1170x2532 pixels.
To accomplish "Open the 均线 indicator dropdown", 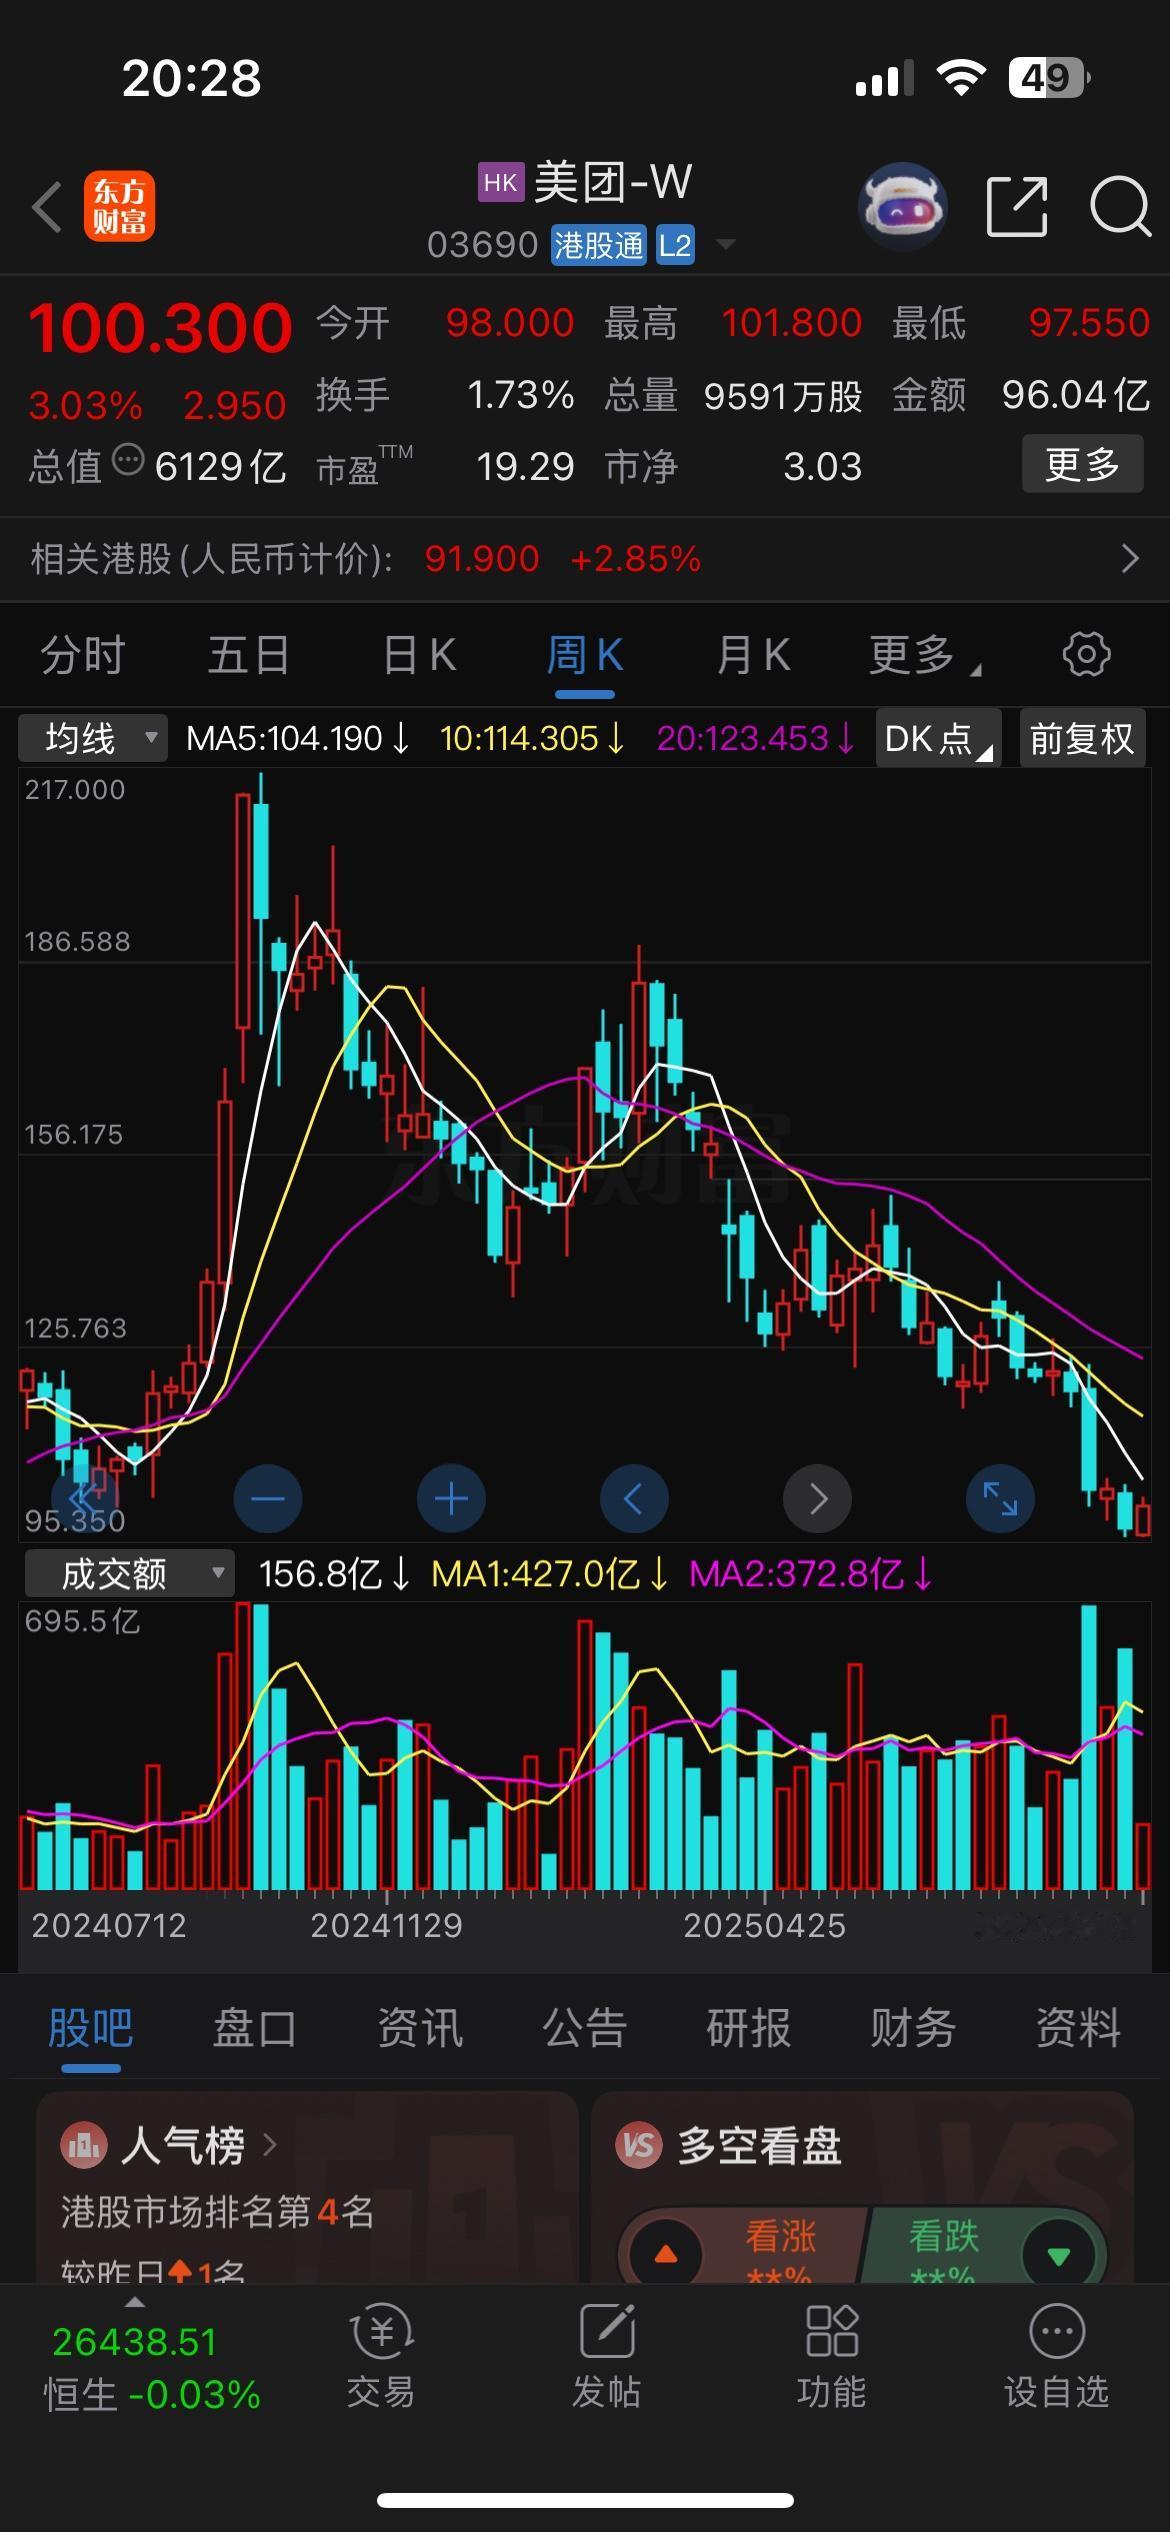I will pyautogui.click(x=93, y=739).
